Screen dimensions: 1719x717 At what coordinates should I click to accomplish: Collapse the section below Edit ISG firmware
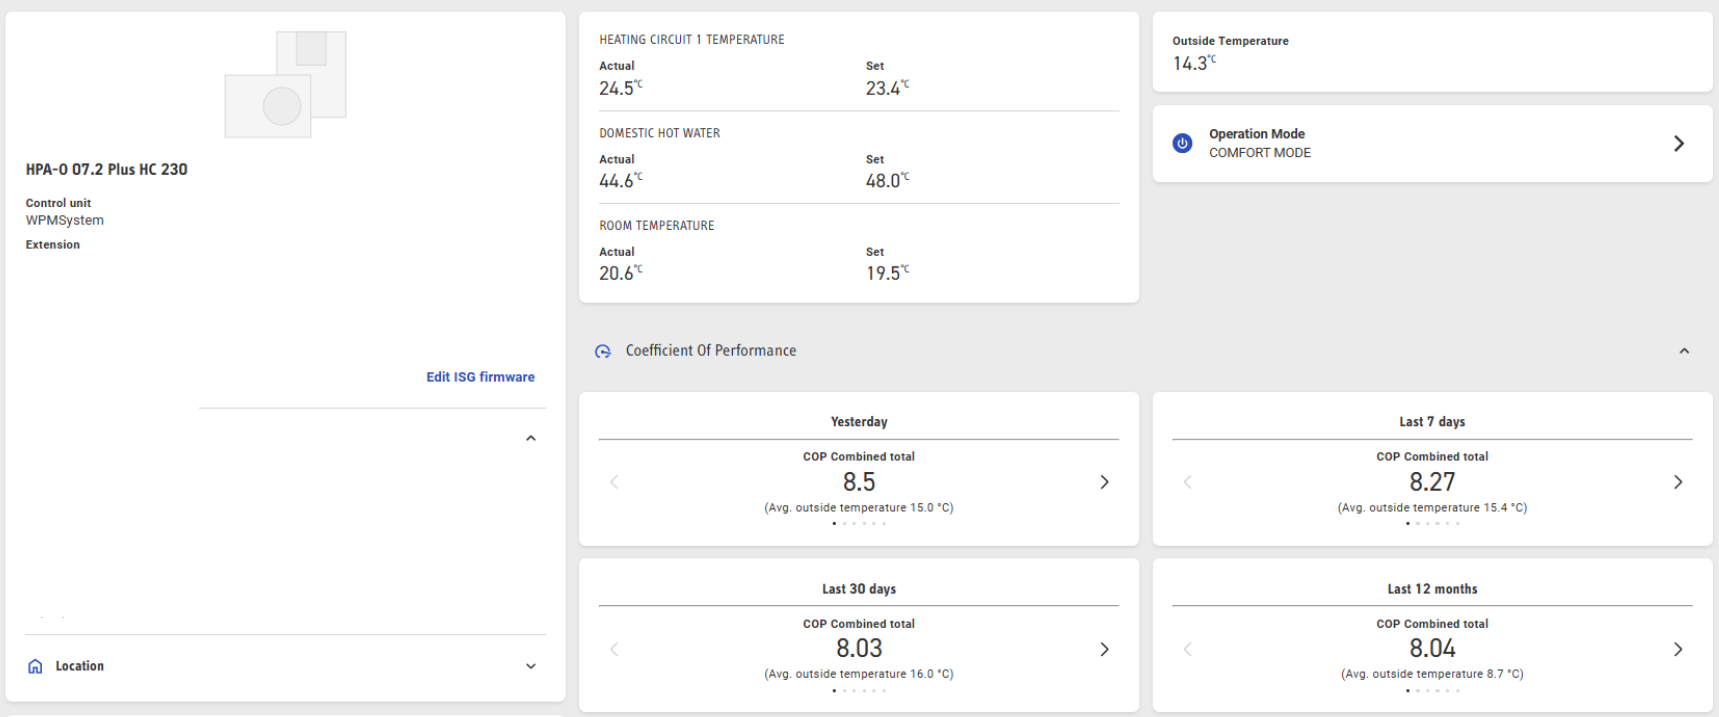tap(531, 438)
